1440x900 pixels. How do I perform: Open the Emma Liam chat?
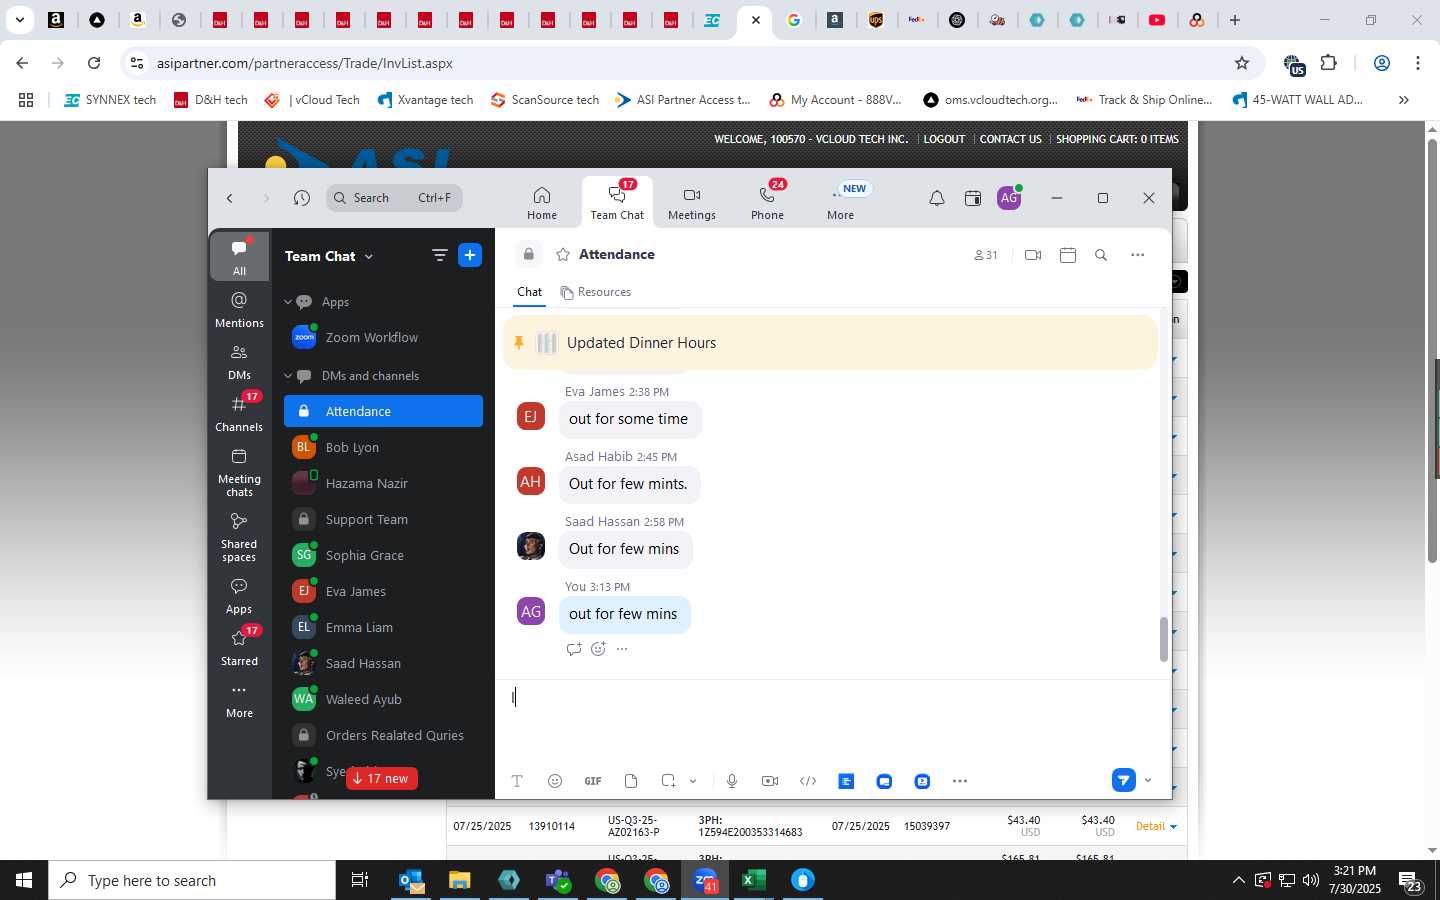(383, 627)
